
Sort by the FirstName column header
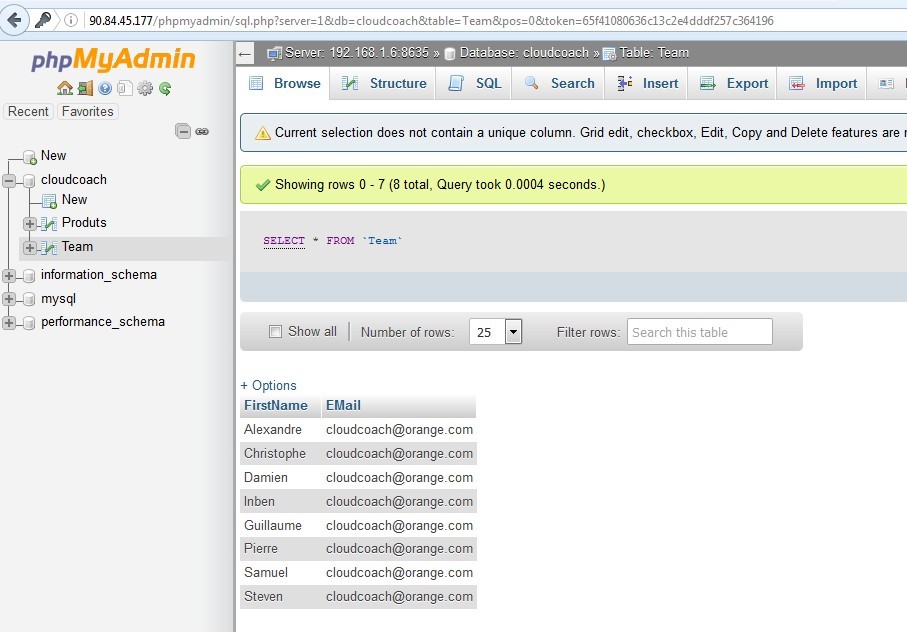pyautogui.click(x=276, y=405)
